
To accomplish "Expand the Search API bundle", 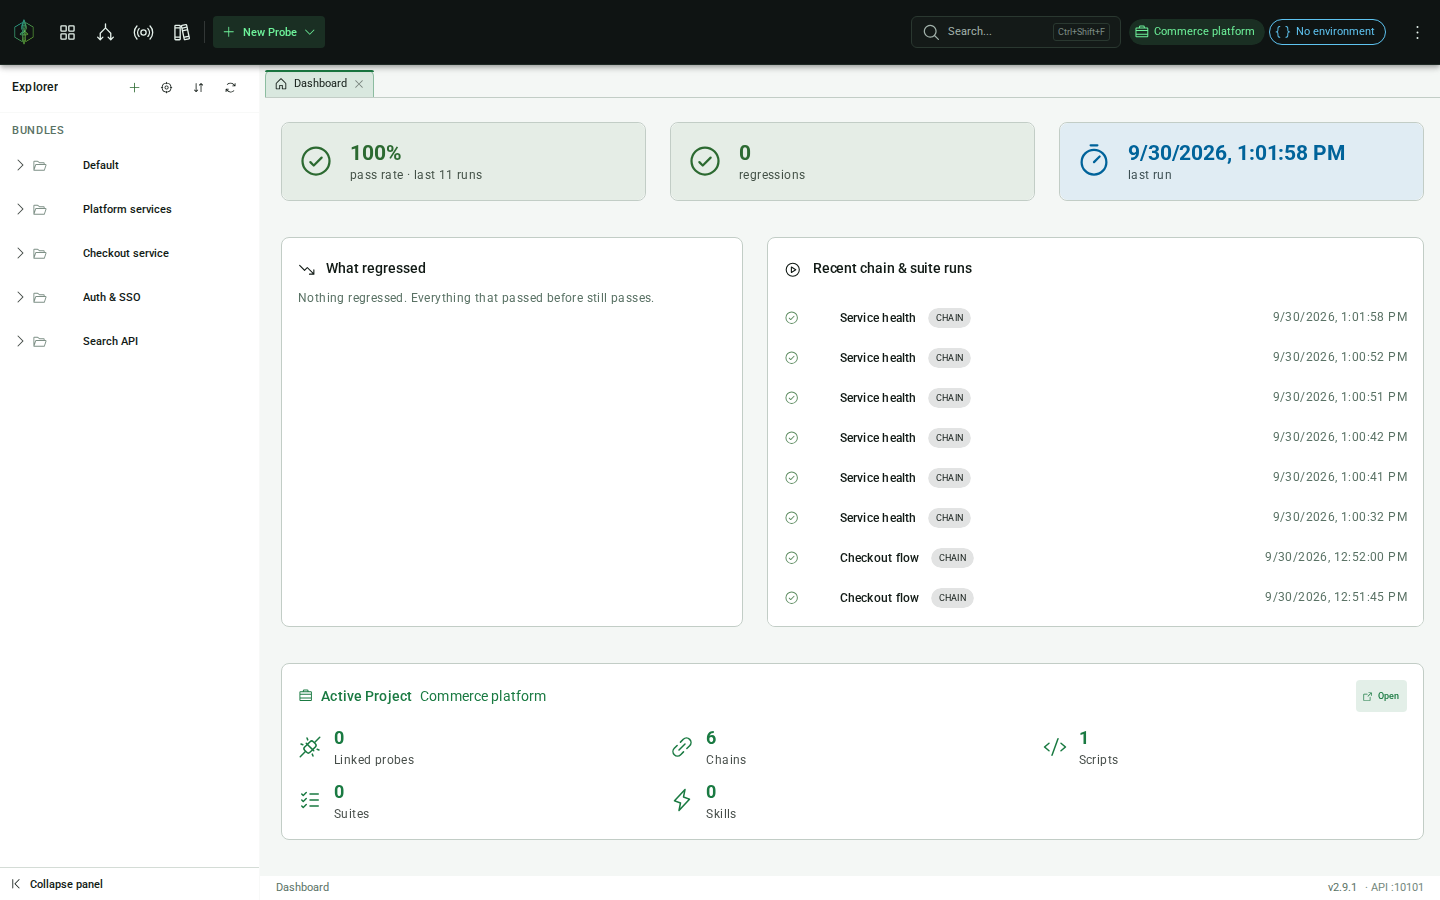I will tap(20, 341).
